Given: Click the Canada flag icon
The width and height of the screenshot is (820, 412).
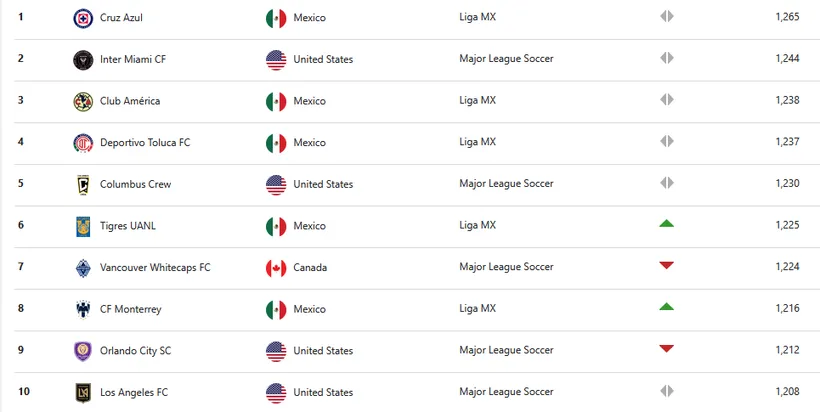Looking at the screenshot, I should 276,268.
